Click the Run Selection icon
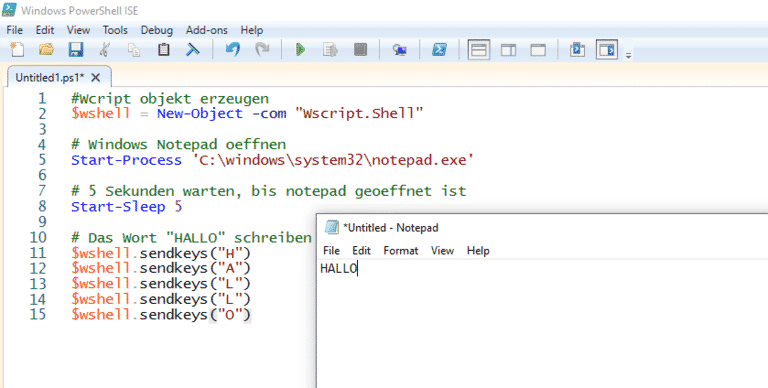This screenshot has height=388, width=768. coord(331,49)
